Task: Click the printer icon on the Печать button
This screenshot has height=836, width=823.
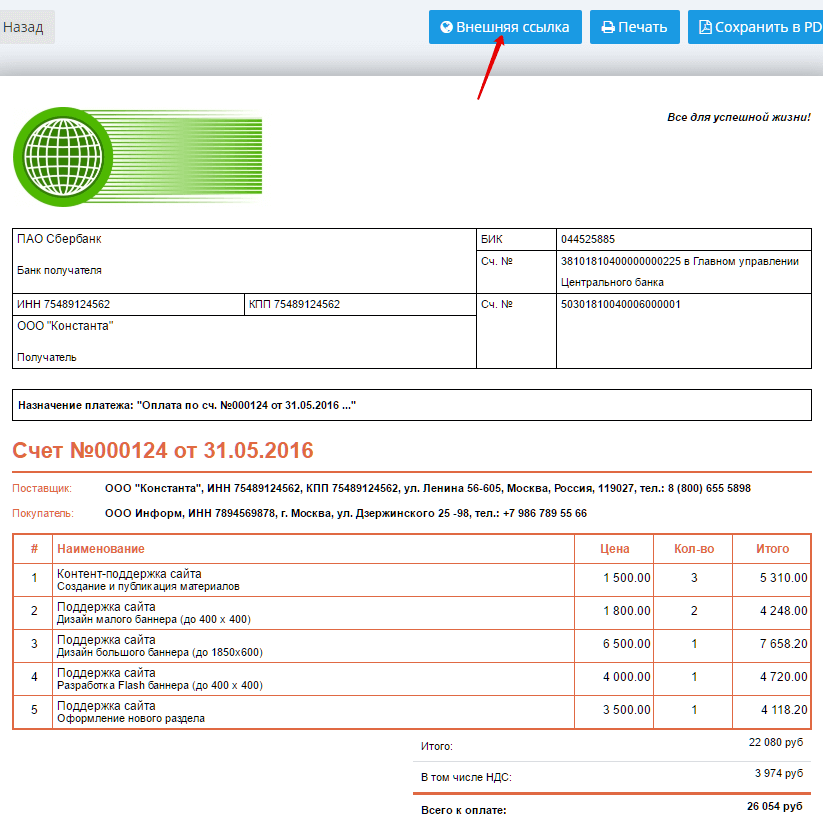Action: pos(608,28)
